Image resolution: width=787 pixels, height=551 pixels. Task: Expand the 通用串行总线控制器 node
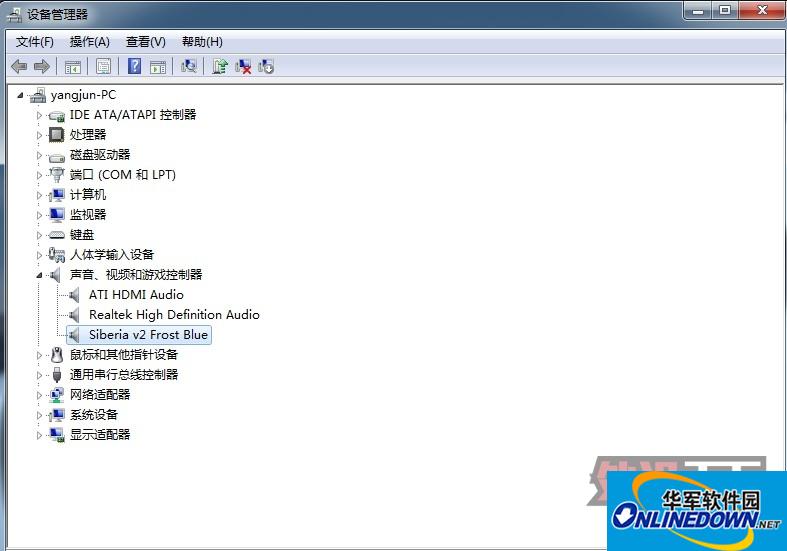[39, 375]
